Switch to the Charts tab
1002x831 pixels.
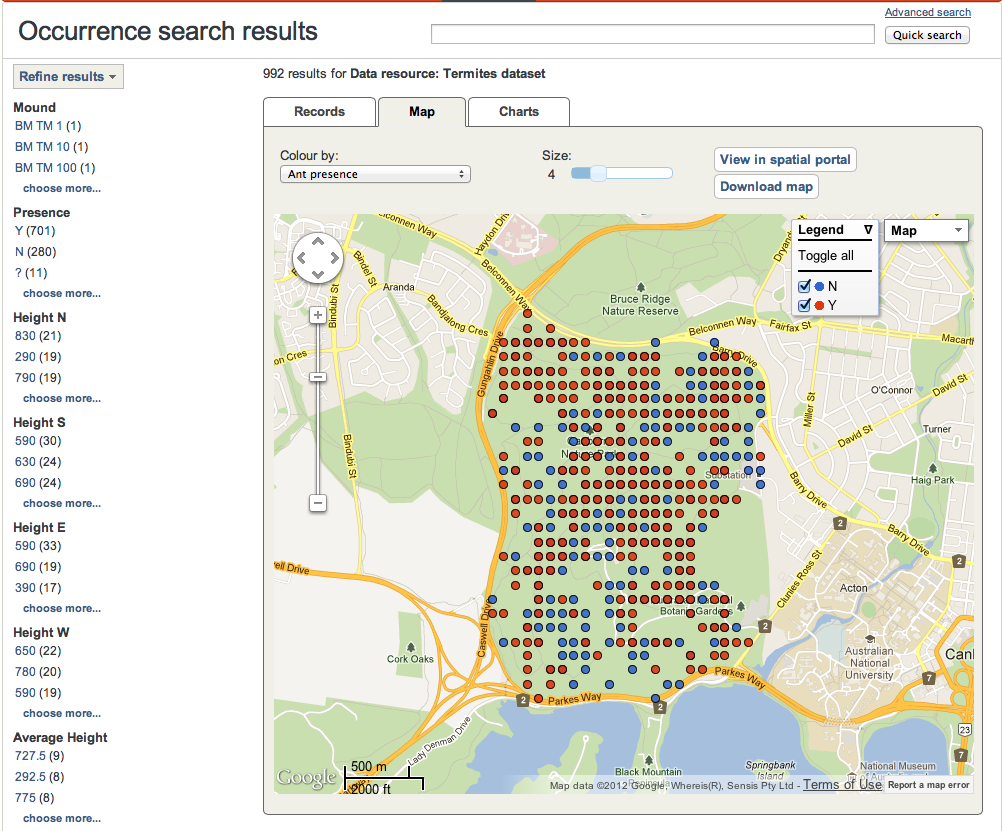pyautogui.click(x=519, y=112)
